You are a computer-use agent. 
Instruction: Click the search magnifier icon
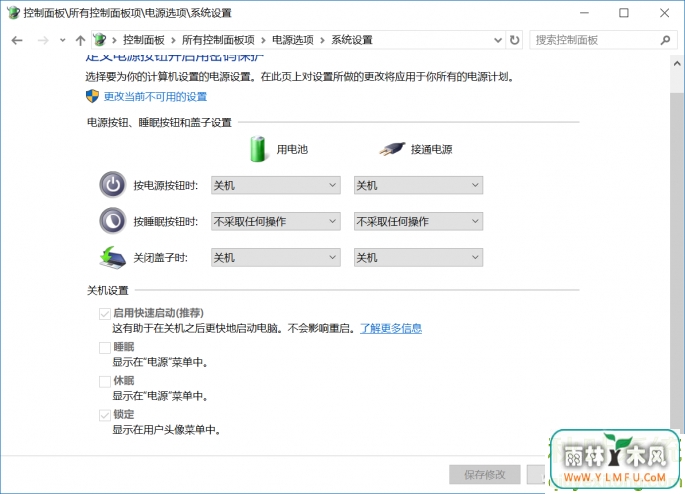click(x=665, y=40)
